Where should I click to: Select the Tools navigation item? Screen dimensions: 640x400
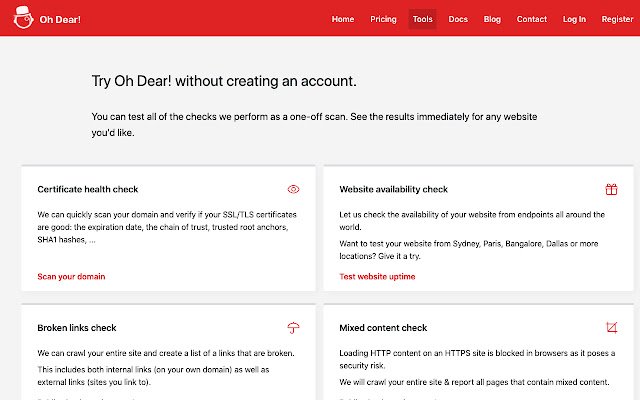(x=422, y=19)
